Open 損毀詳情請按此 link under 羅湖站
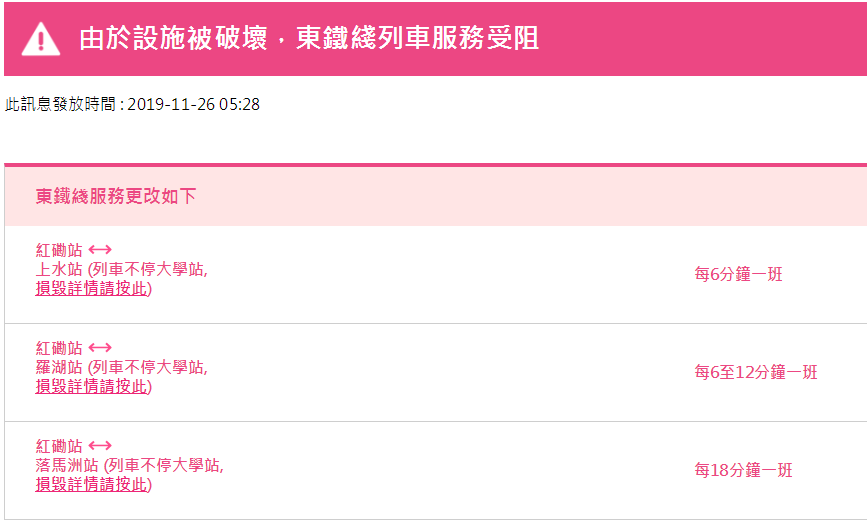 point(92,387)
